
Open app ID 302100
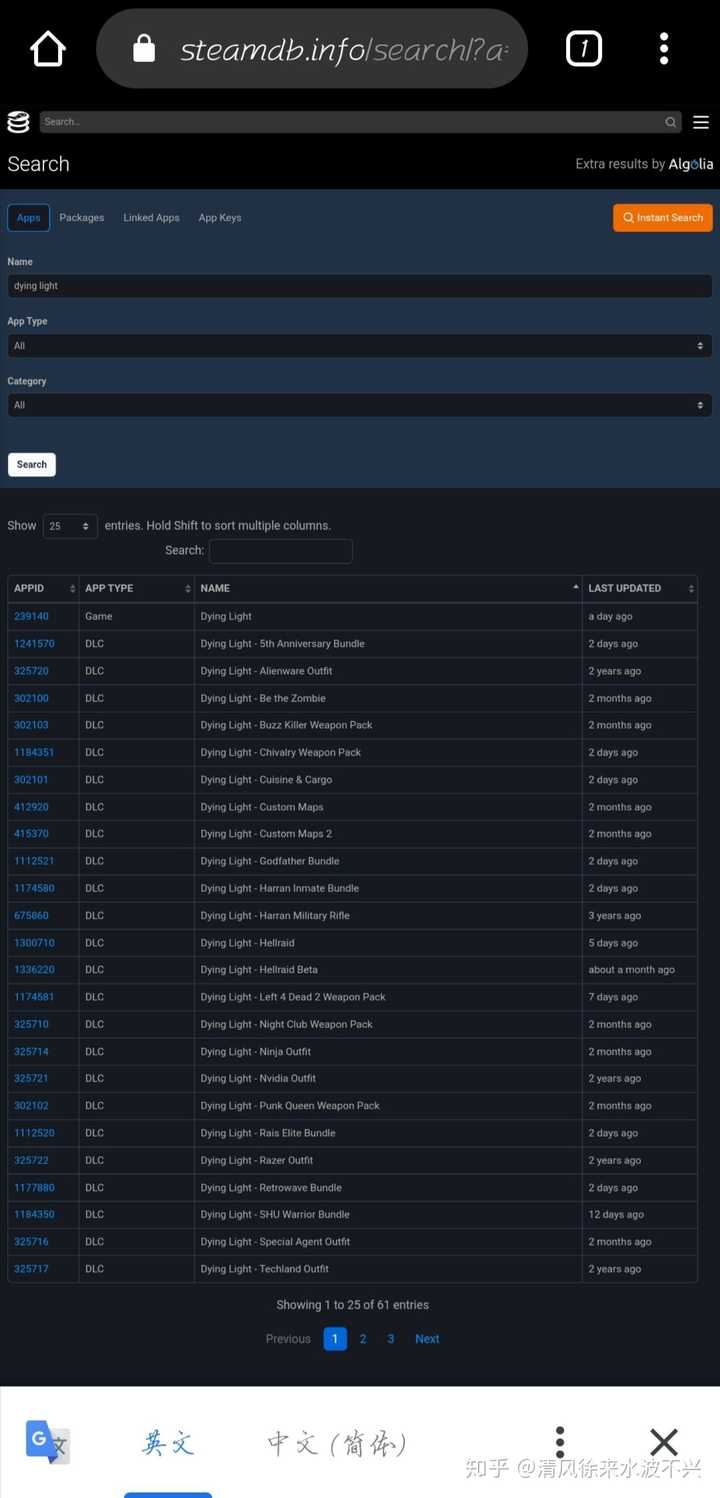[x=32, y=698]
